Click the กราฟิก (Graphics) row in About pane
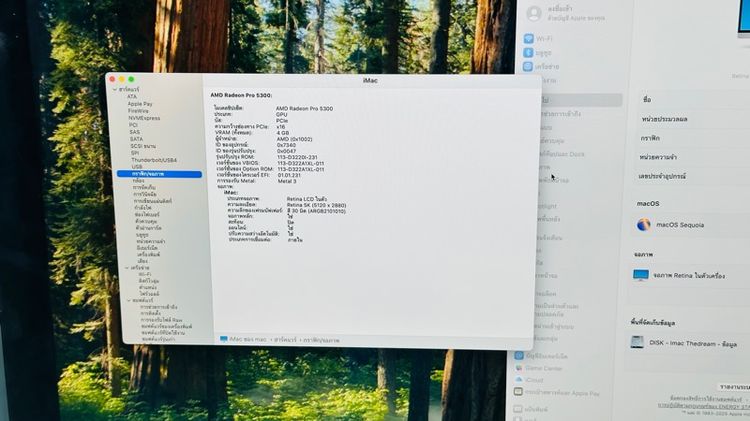 coord(693,138)
